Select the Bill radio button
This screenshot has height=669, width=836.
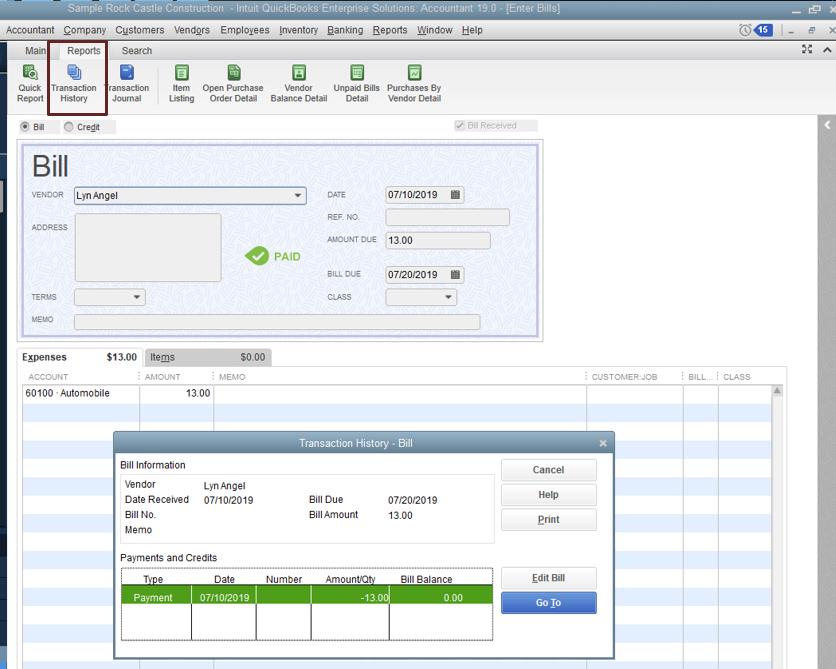click(26, 127)
